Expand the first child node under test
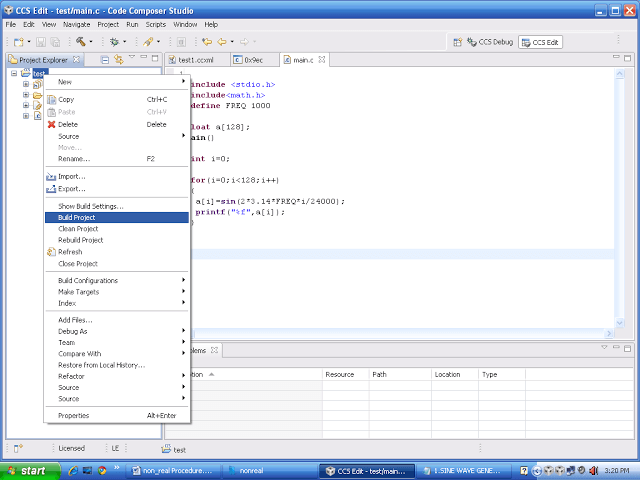 pyautogui.click(x=26, y=84)
